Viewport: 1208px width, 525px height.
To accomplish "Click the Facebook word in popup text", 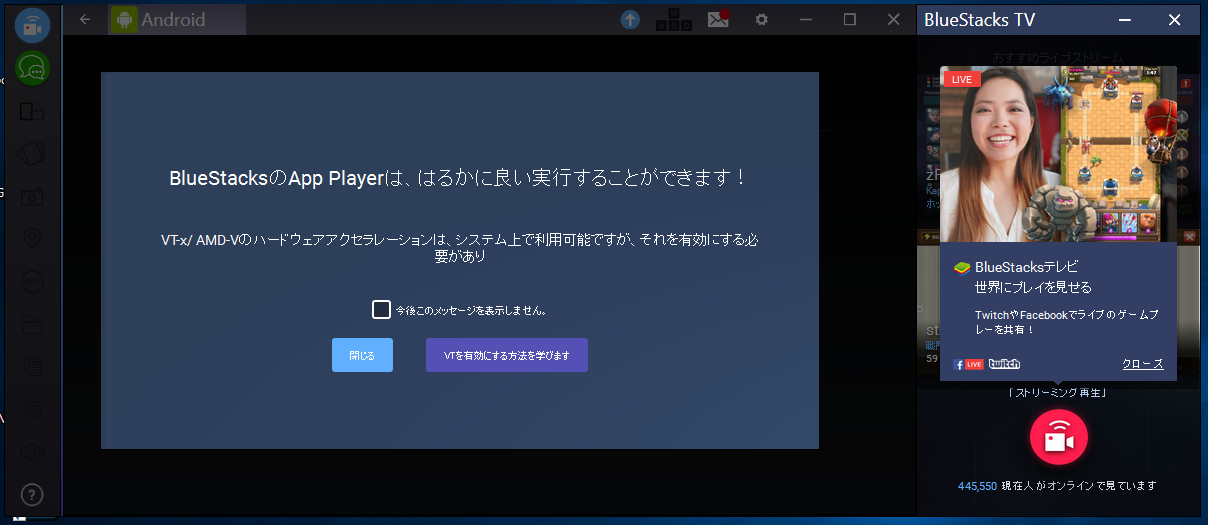I will point(1044,315).
